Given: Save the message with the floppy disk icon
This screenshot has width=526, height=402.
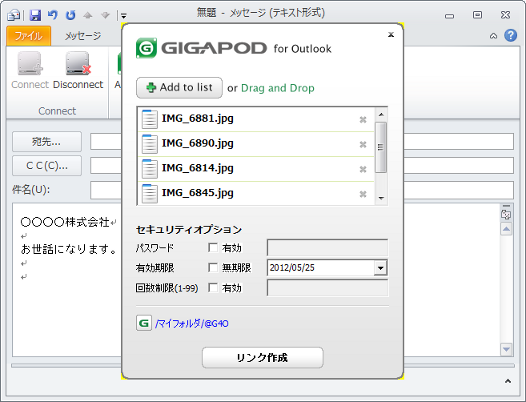Looking at the screenshot, I should pos(35,15).
